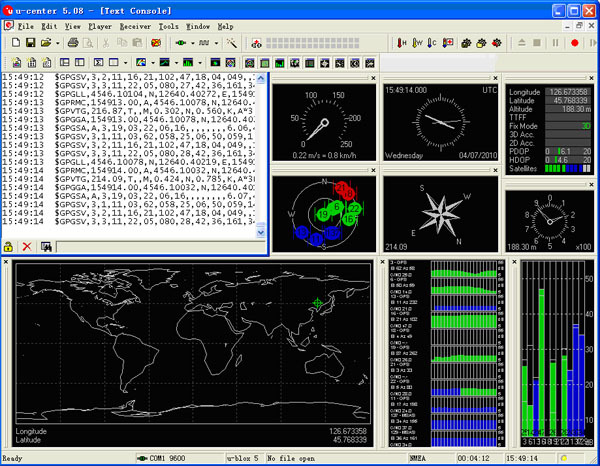Close the world map panel

6,262
